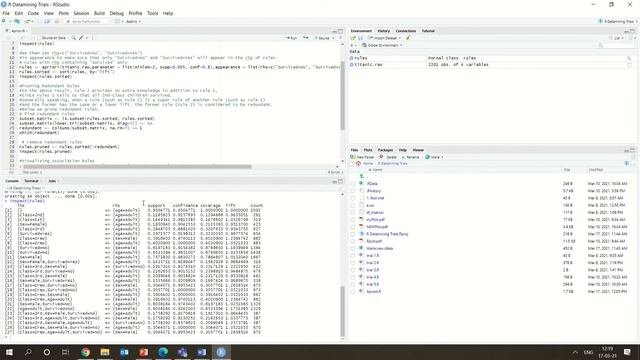Open Chrome from the taskbar
640x360 pixels.
click(85, 352)
